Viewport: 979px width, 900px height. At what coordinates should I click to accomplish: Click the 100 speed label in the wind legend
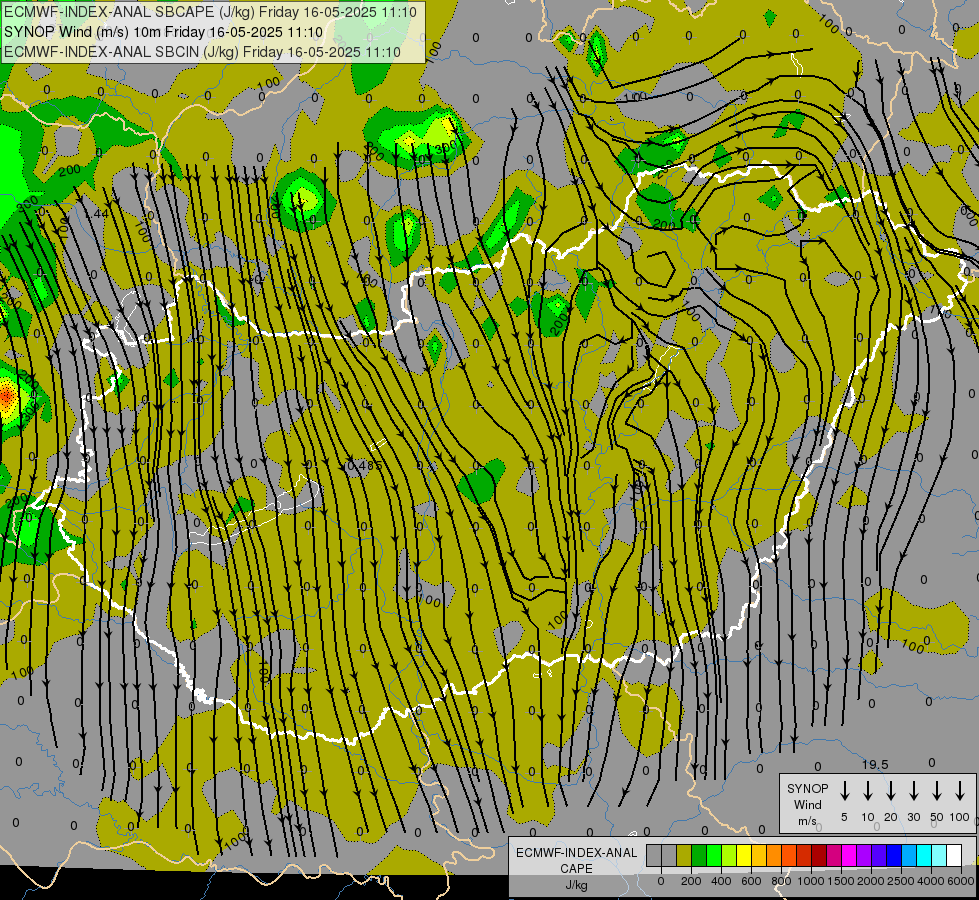pyautogui.click(x=960, y=817)
